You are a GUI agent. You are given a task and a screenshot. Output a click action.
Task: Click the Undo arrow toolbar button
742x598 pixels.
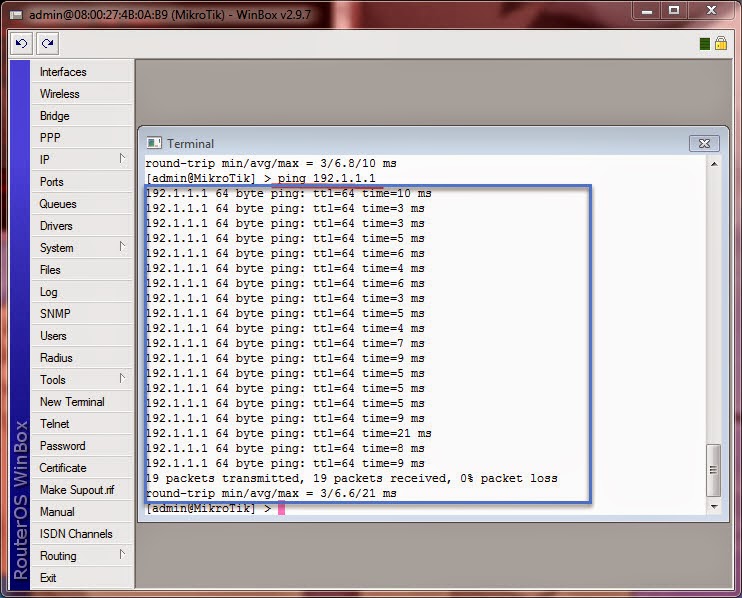pos(21,44)
